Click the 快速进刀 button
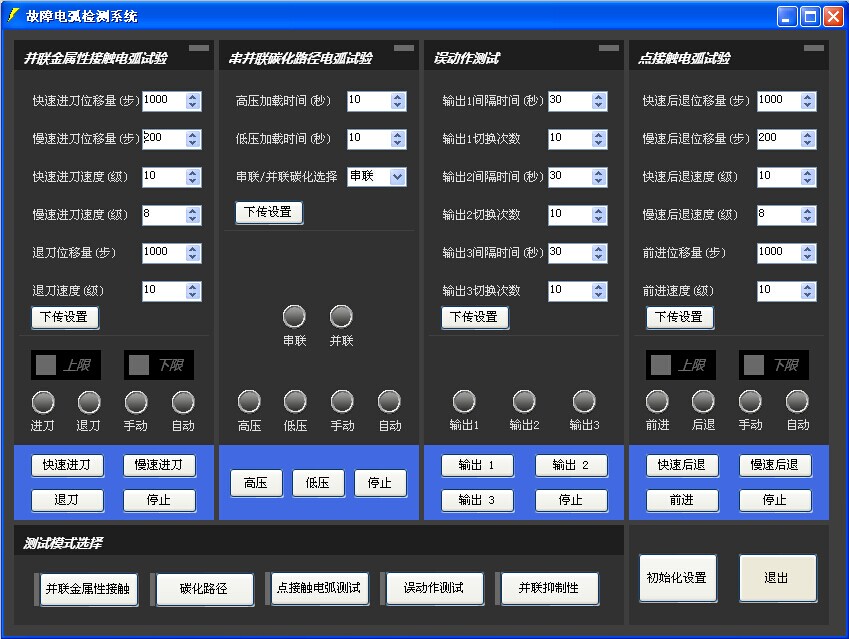Viewport: 849px width, 639px height. tap(67, 465)
